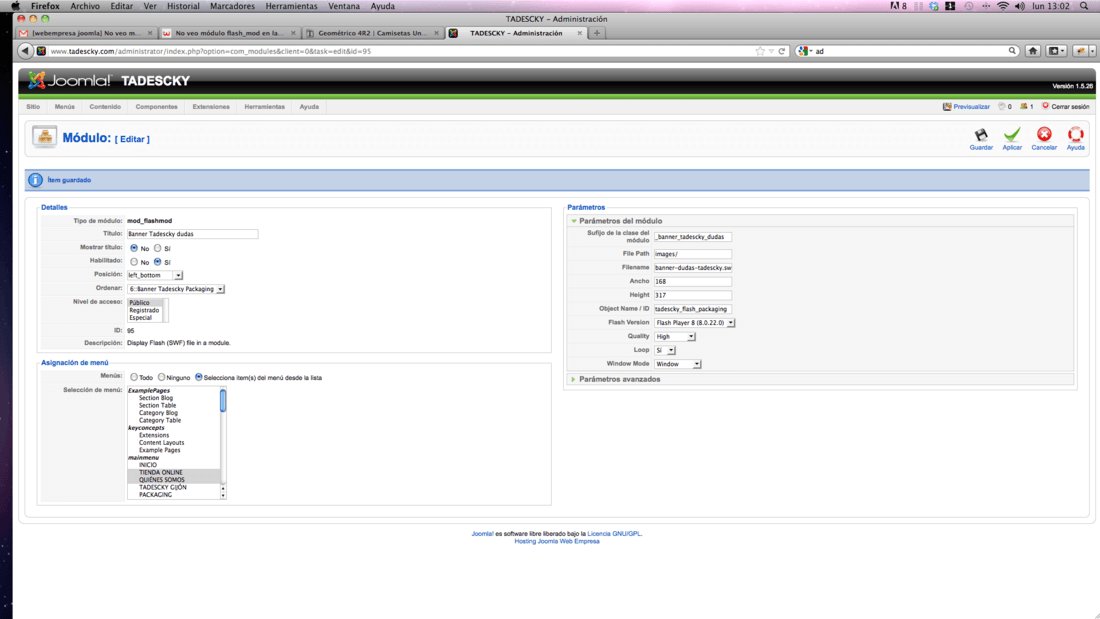The height and width of the screenshot is (619, 1100).
Task: Select No for Mostrar título
Action: [x=134, y=248]
